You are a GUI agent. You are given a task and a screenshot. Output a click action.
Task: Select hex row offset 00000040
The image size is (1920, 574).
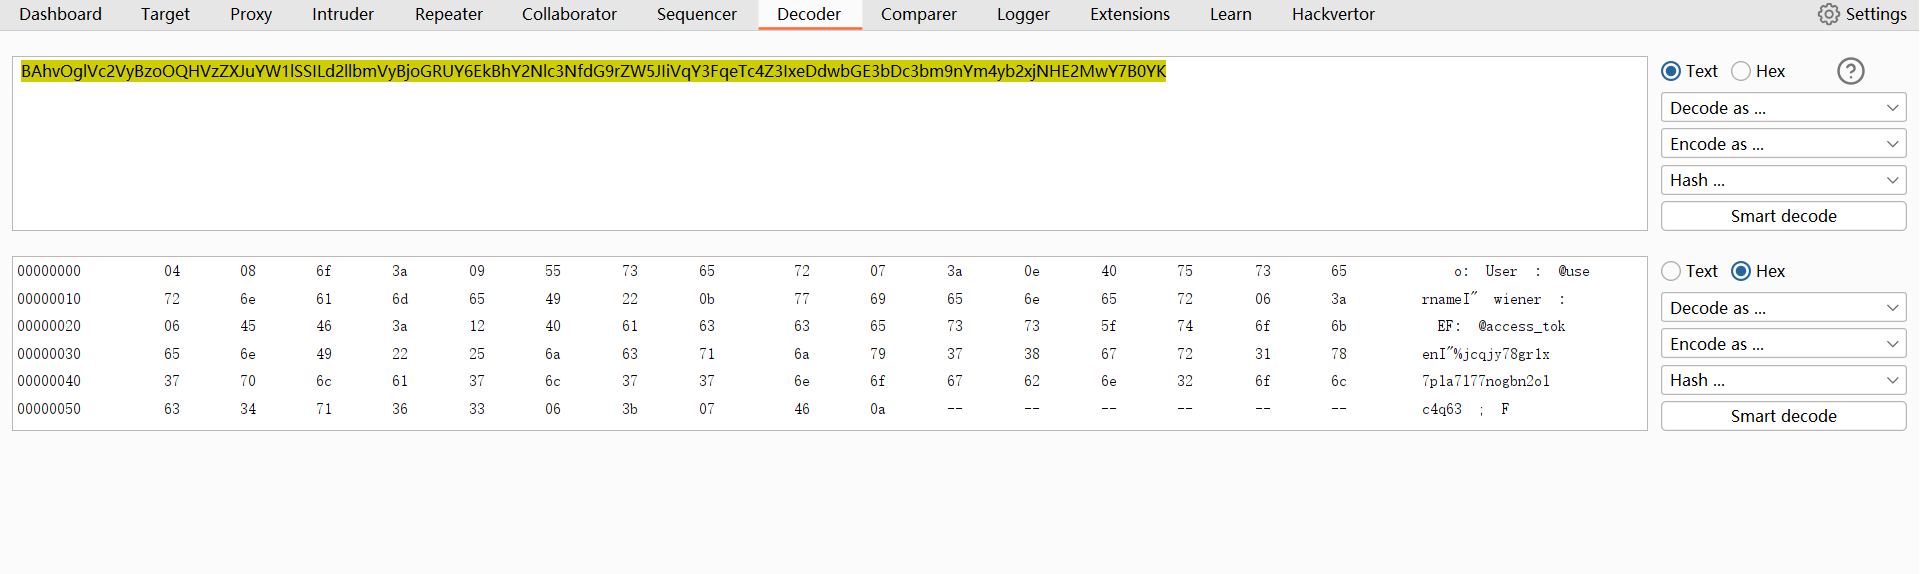pyautogui.click(x=49, y=381)
